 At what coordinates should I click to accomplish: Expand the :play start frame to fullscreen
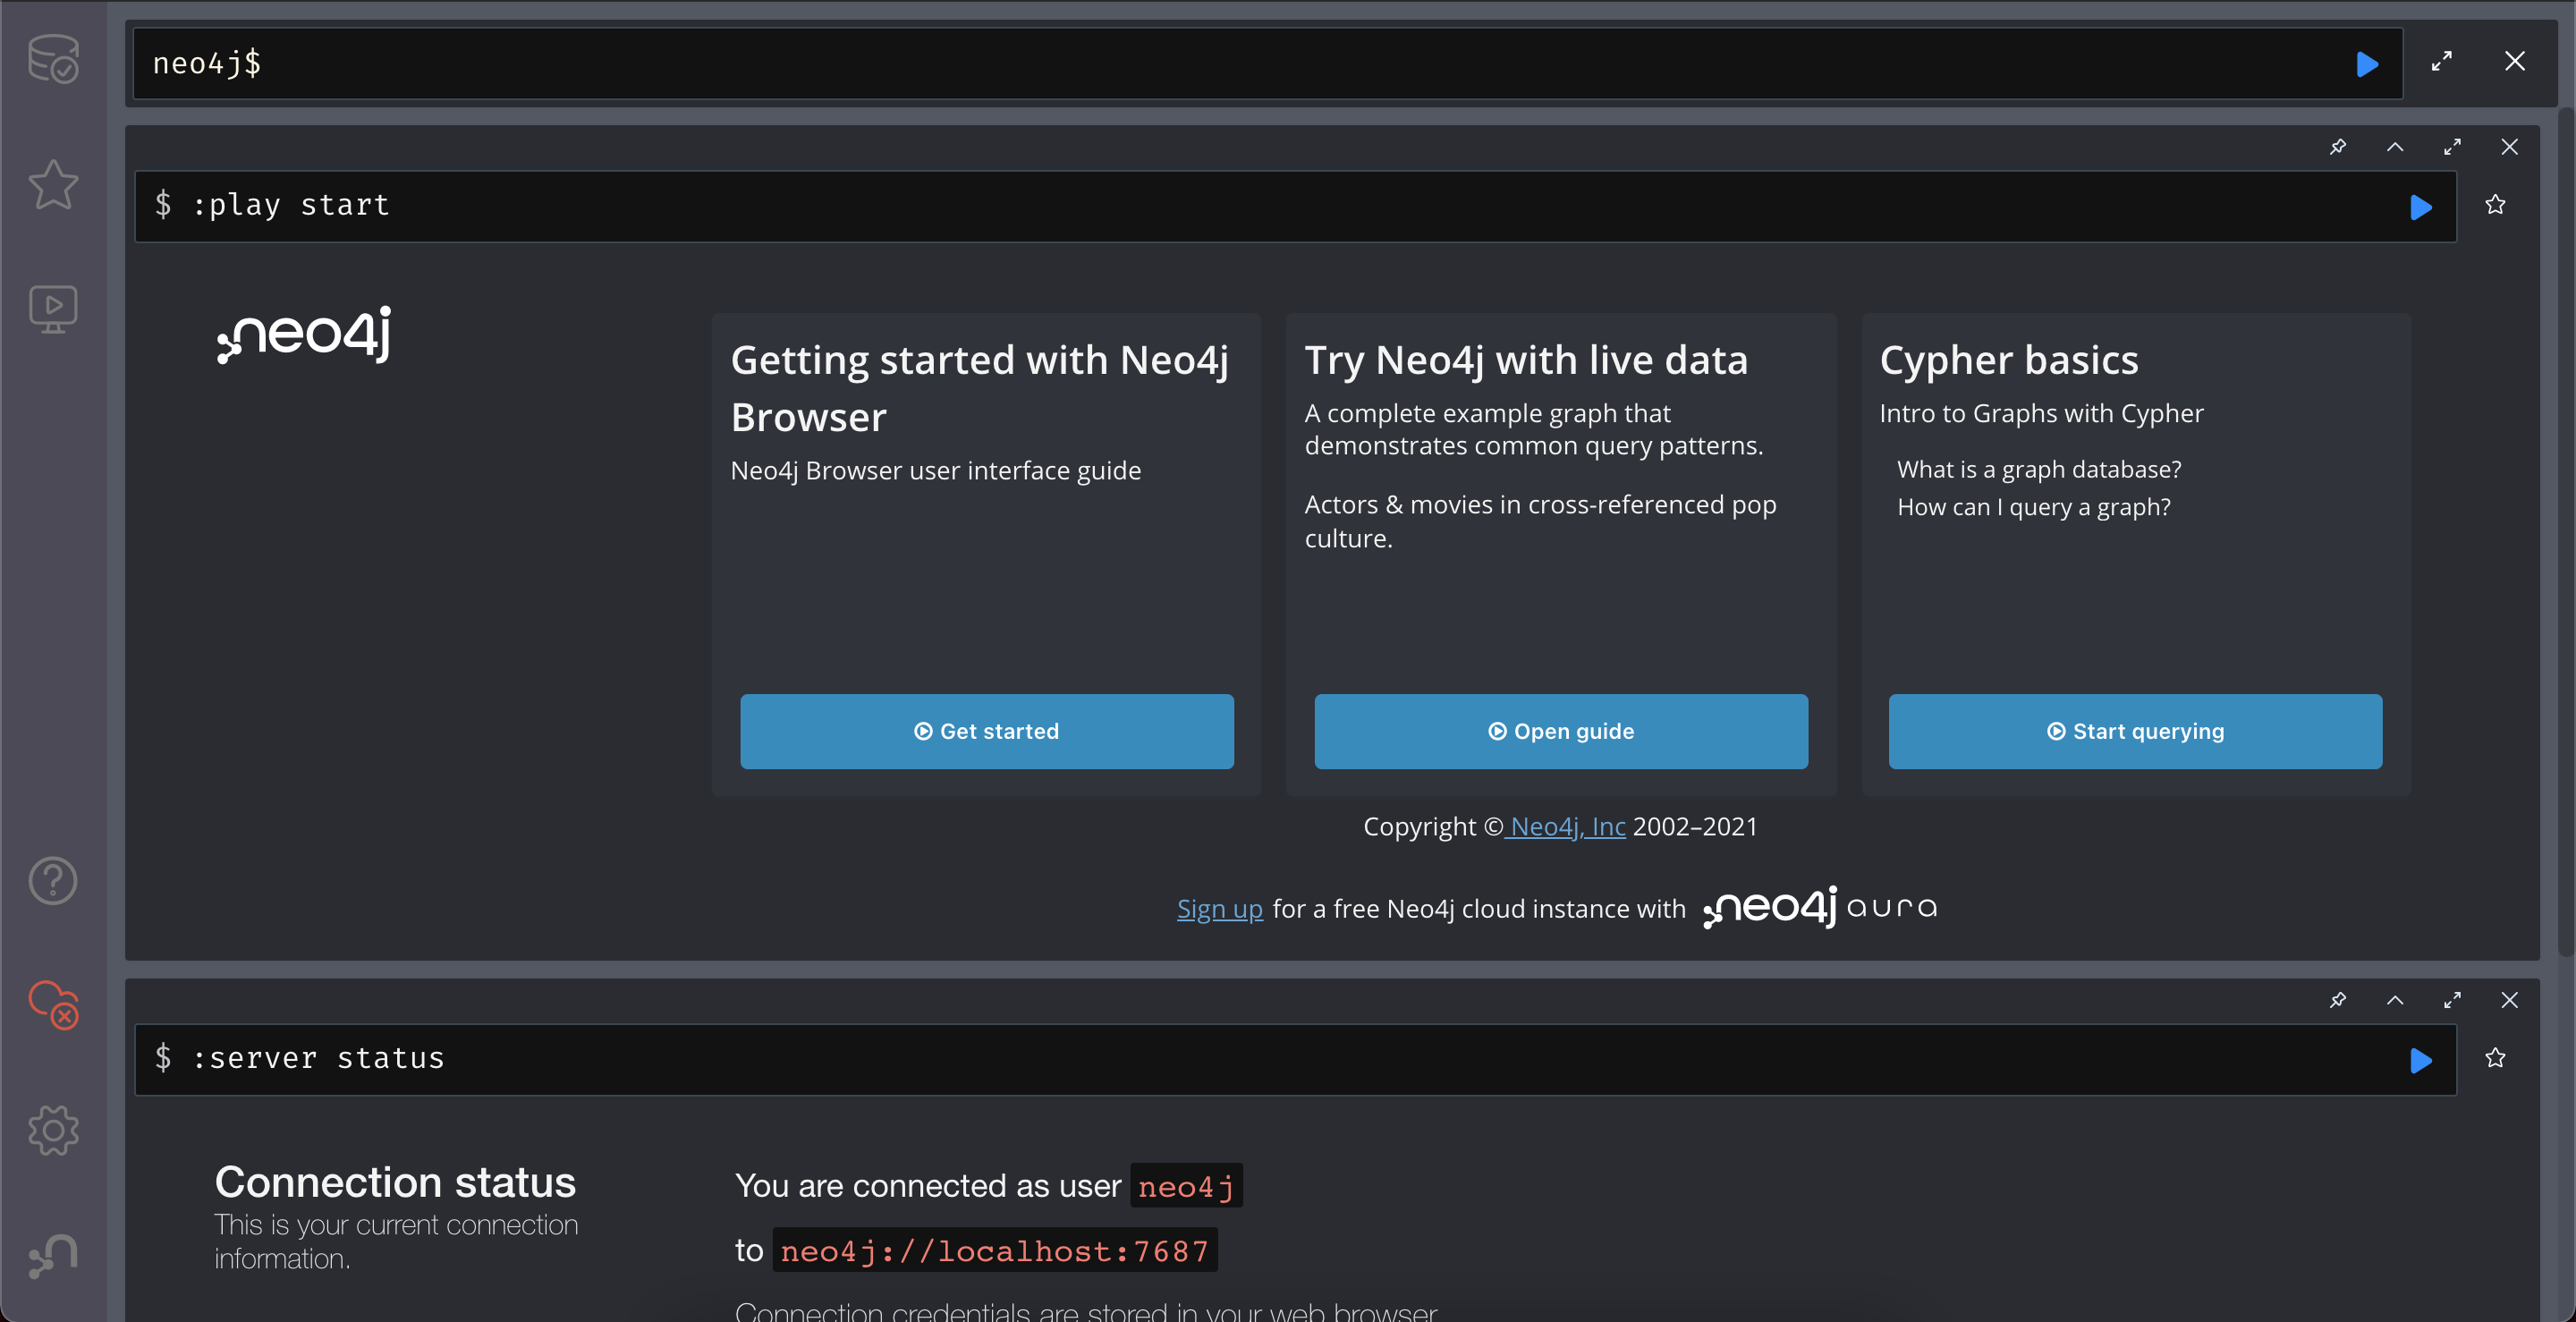(x=2452, y=147)
